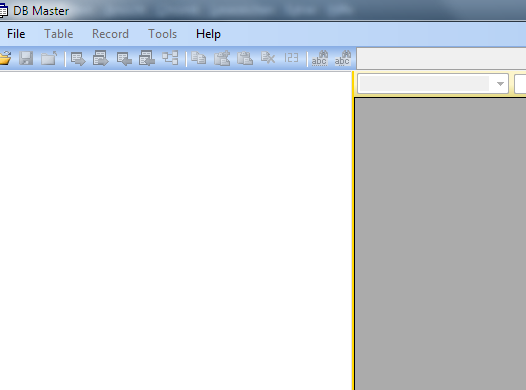Click the clipboard icon with plus sign
The image size is (526, 390).
click(x=222, y=58)
